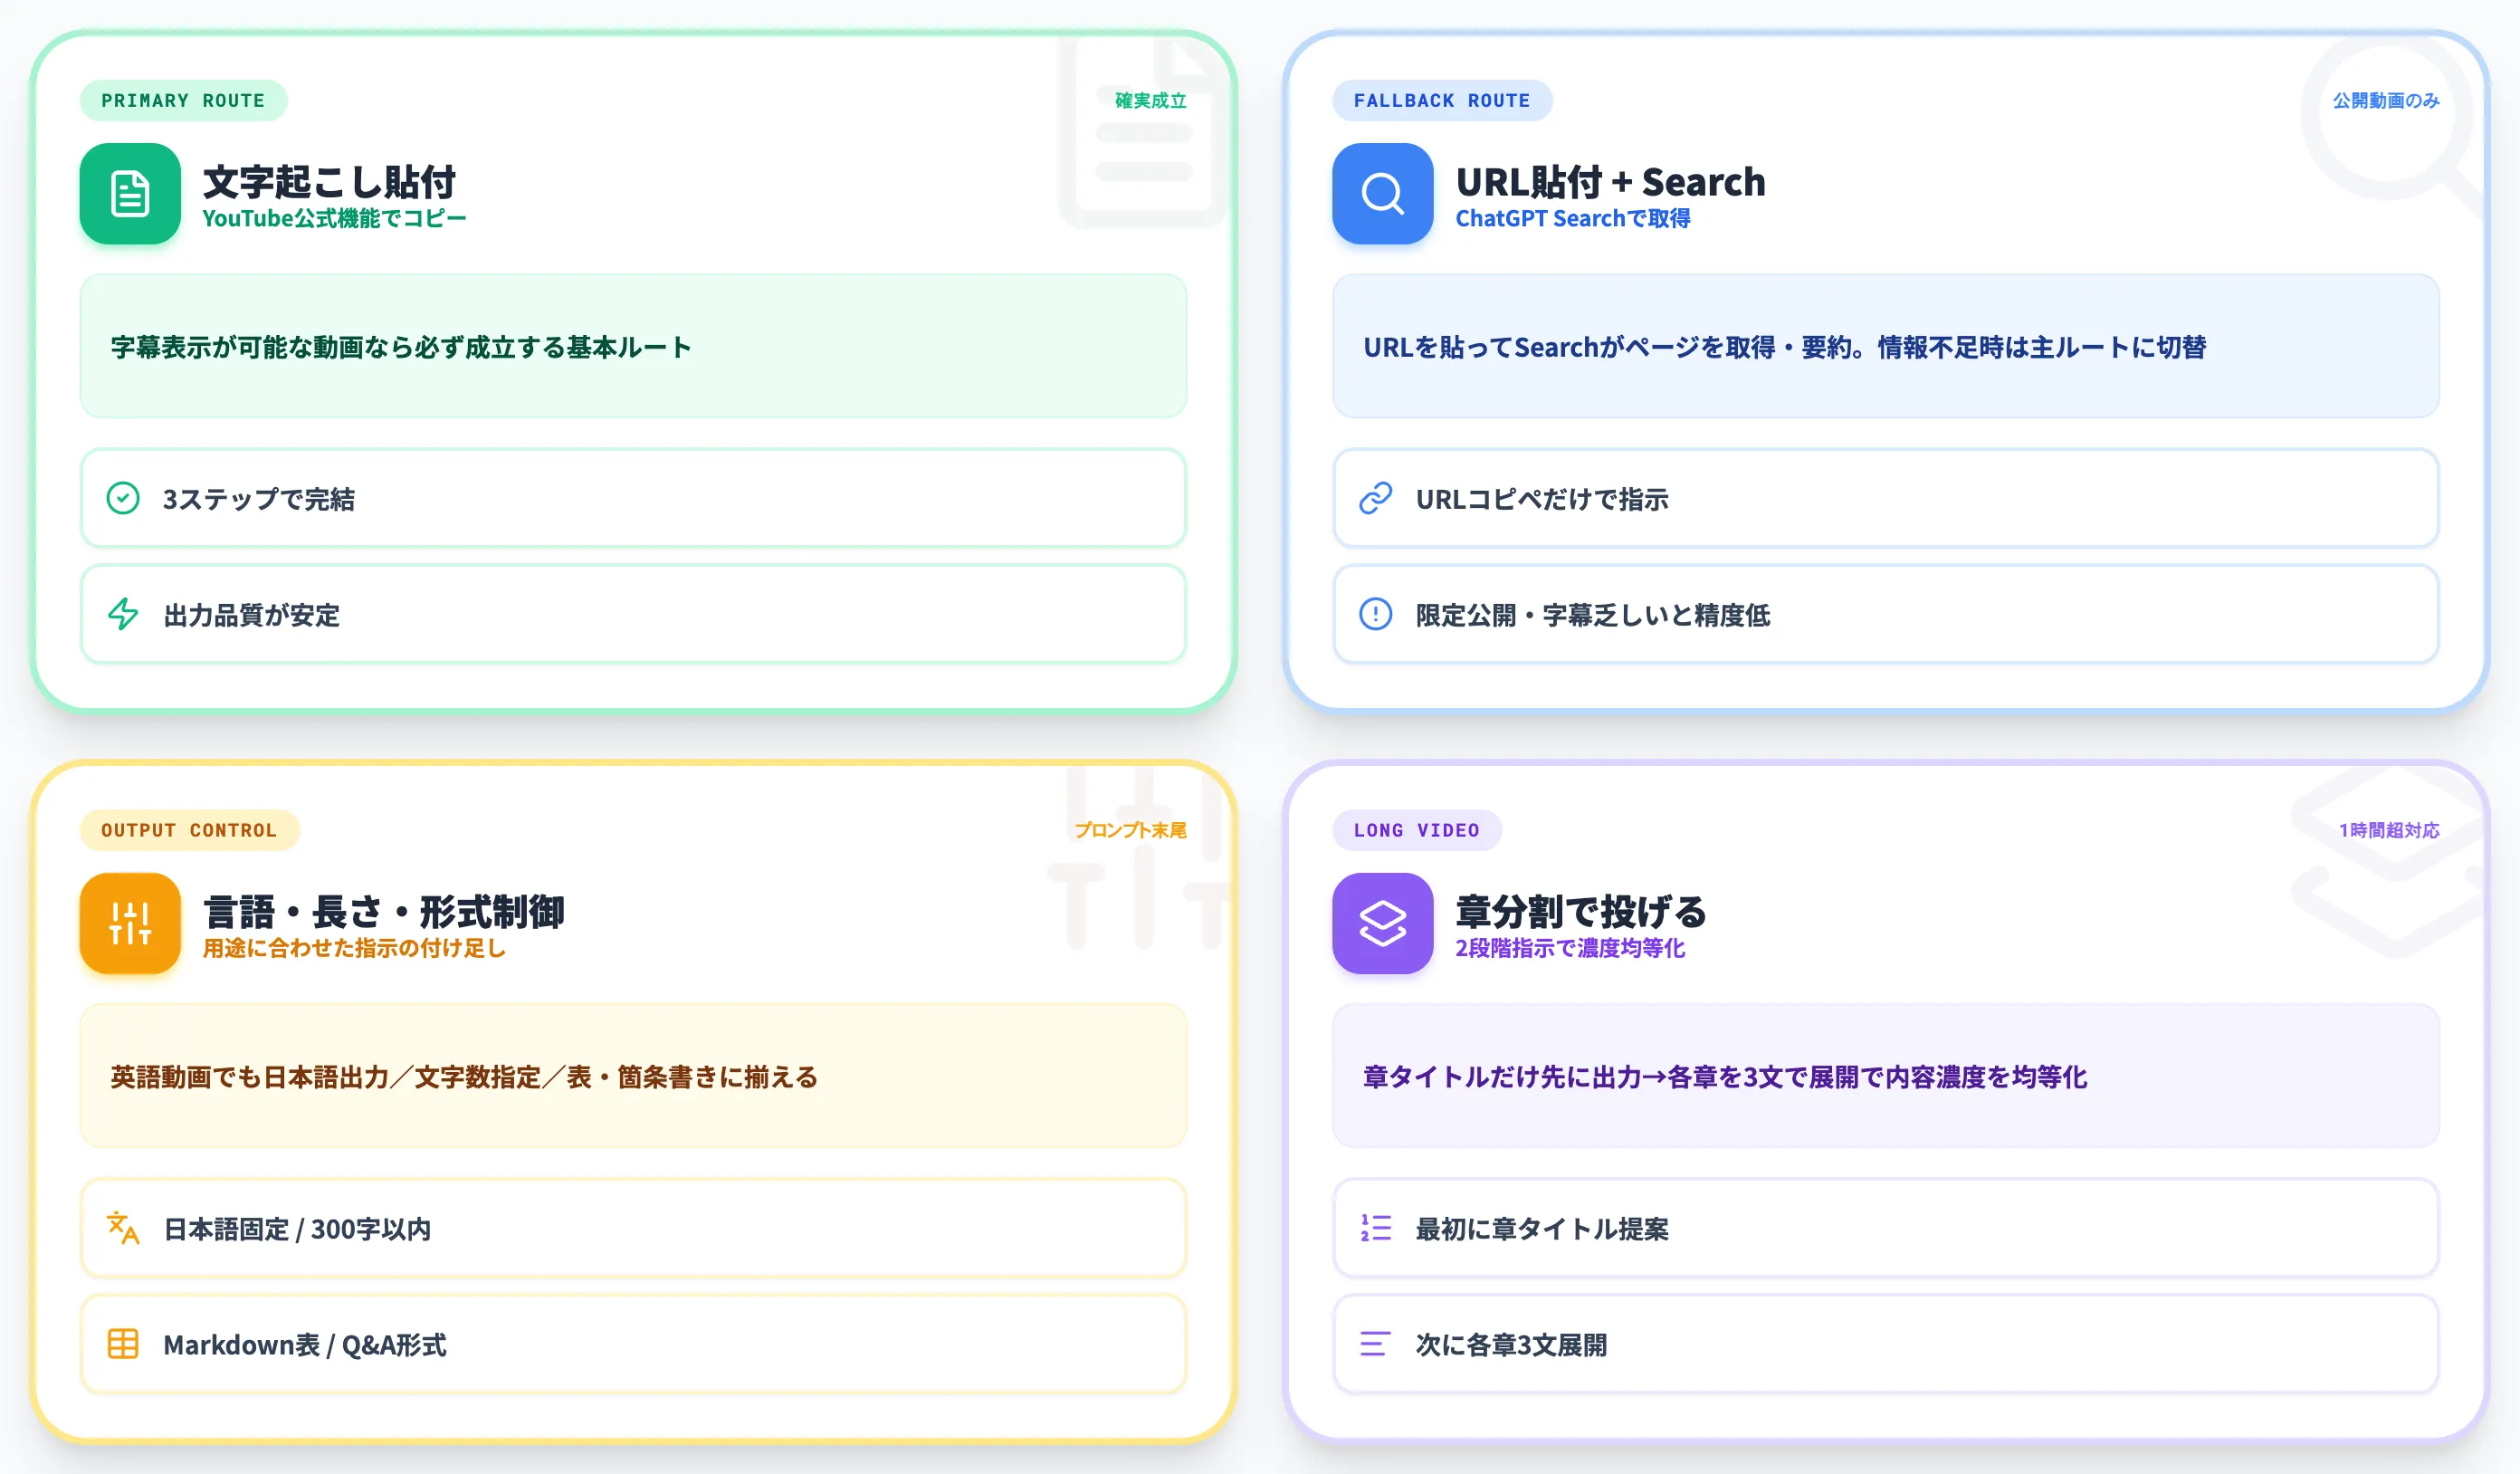Click the 3ステップで完結 row text

click(x=259, y=499)
